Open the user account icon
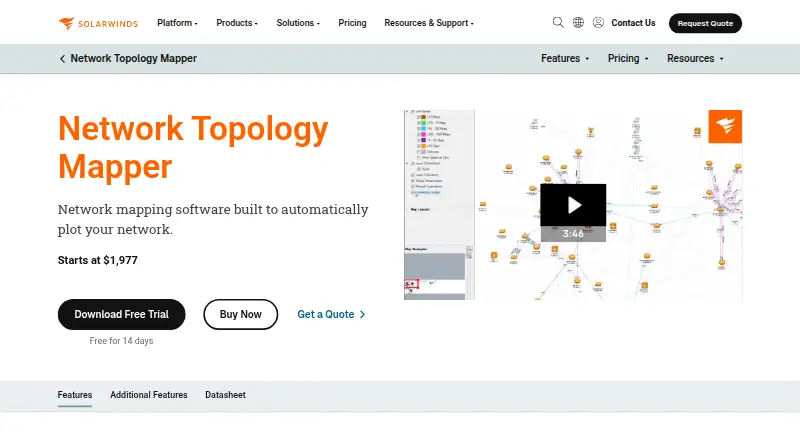 click(598, 22)
